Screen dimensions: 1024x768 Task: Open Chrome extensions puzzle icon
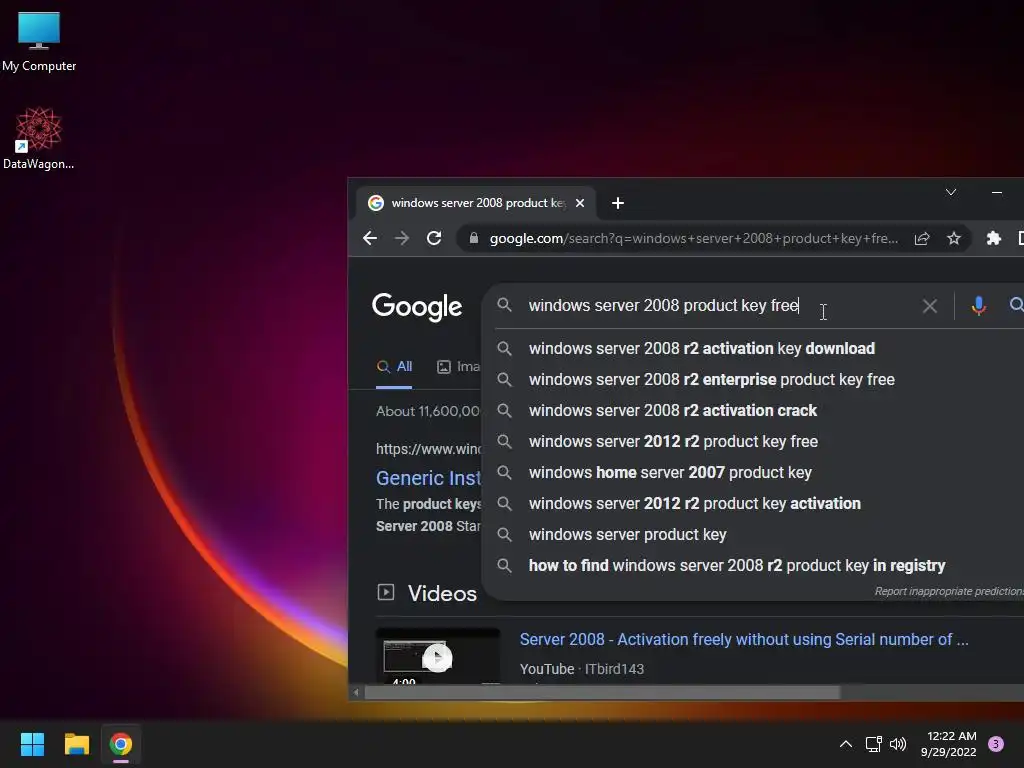point(993,238)
